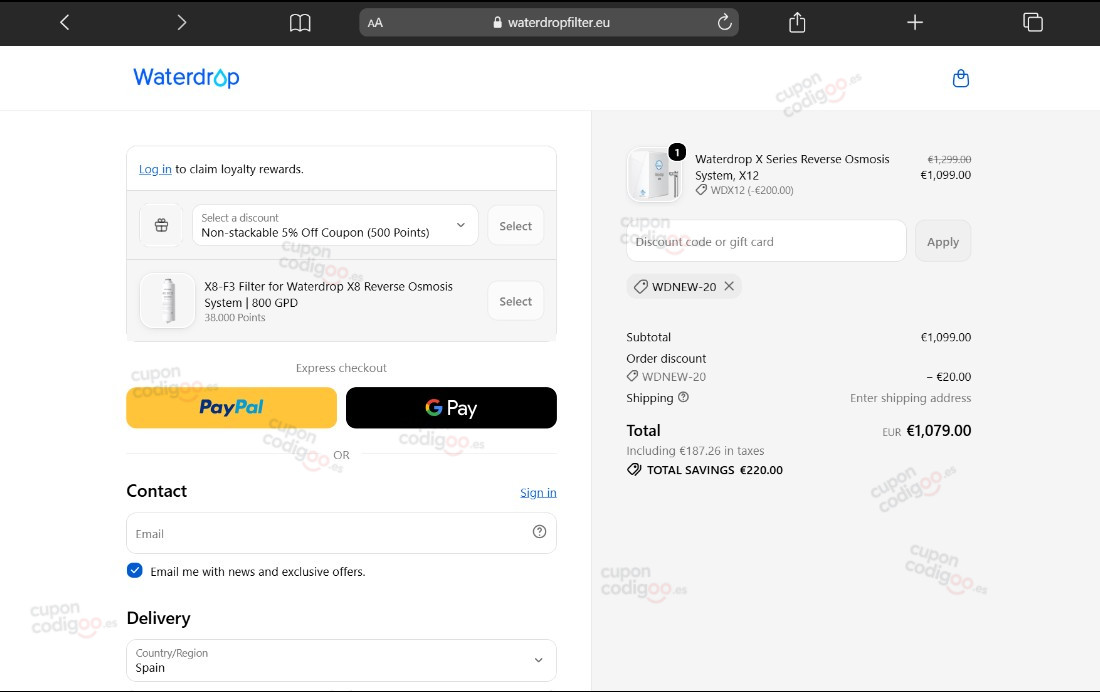1100x692 pixels.
Task: Click Select for the X8-F3 Filter reward
Action: [x=516, y=301]
